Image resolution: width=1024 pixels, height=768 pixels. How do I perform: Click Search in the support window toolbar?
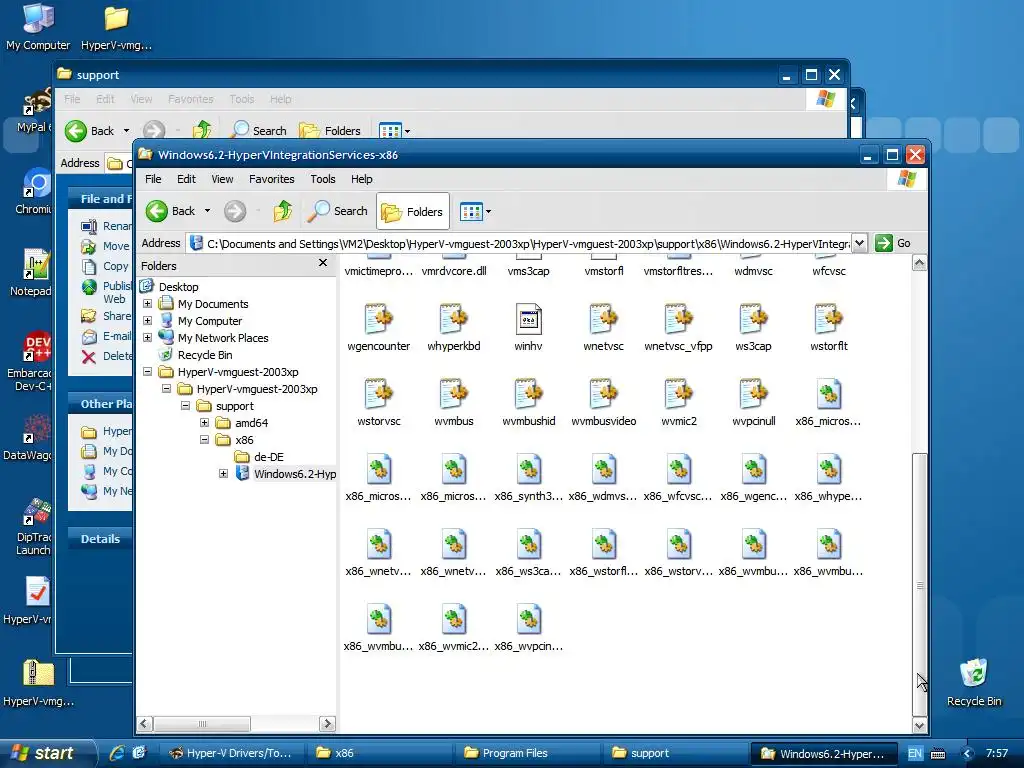(259, 130)
